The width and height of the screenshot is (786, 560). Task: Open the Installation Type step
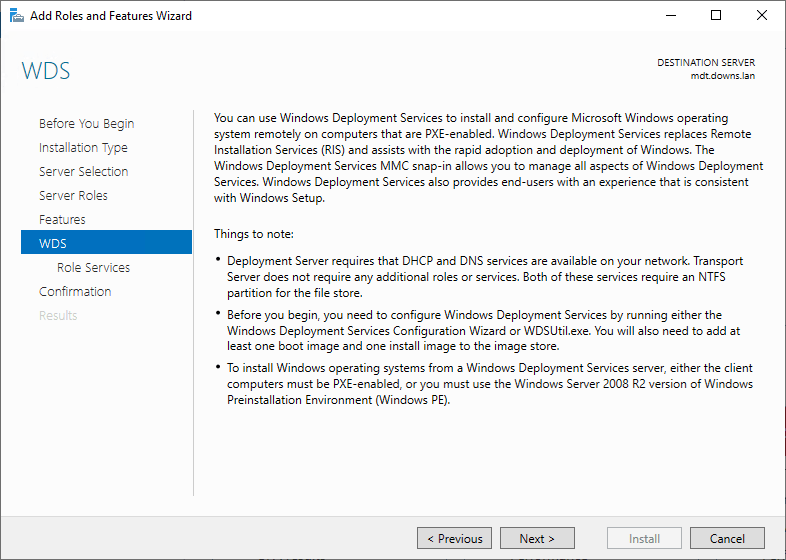pyautogui.click(x=83, y=148)
